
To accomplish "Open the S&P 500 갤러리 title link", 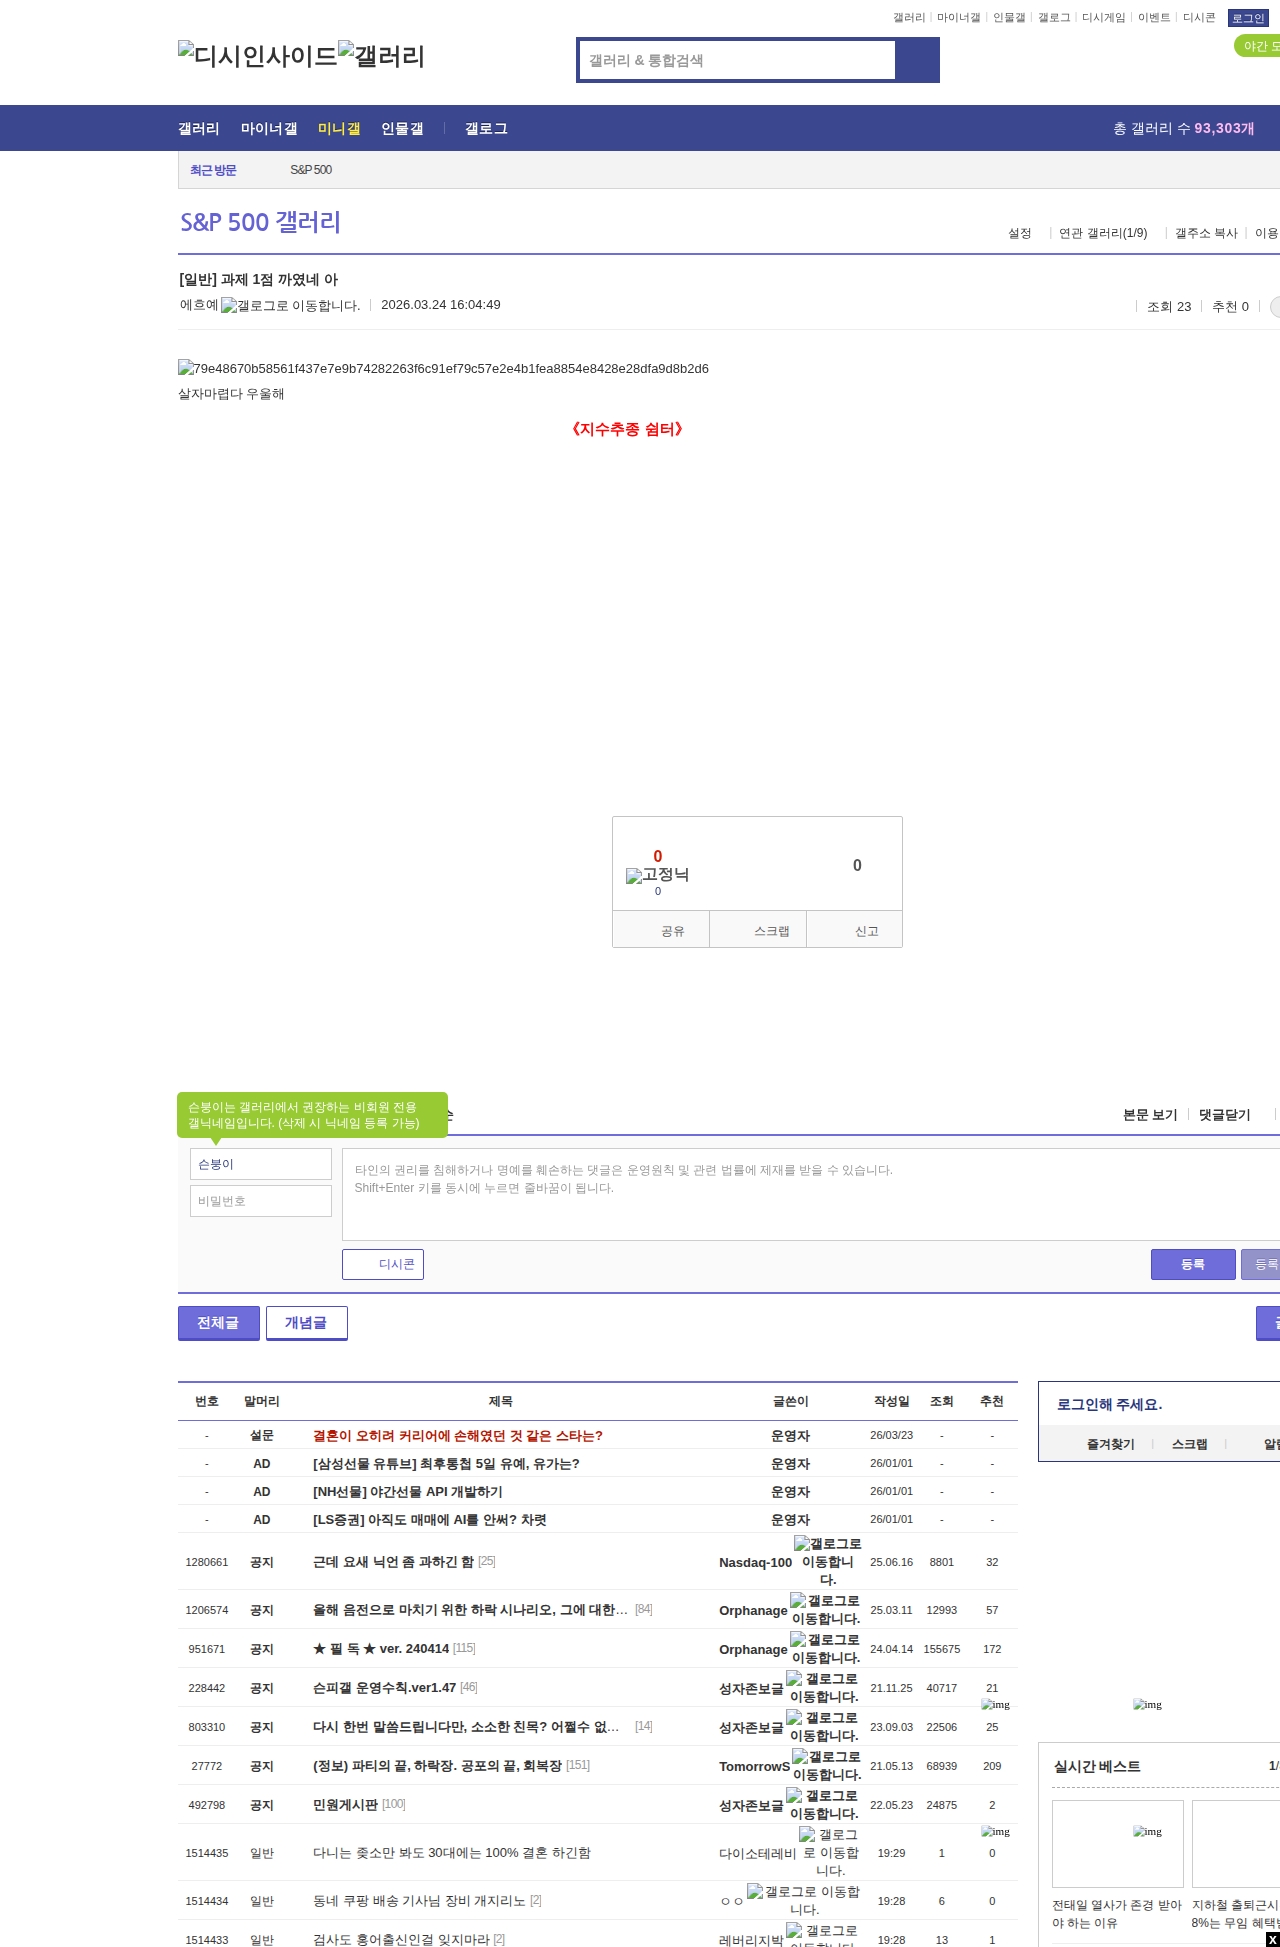I will coord(260,222).
